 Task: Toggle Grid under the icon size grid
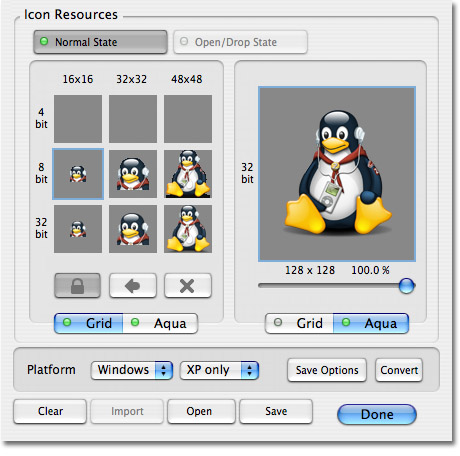pyautogui.click(x=89, y=323)
